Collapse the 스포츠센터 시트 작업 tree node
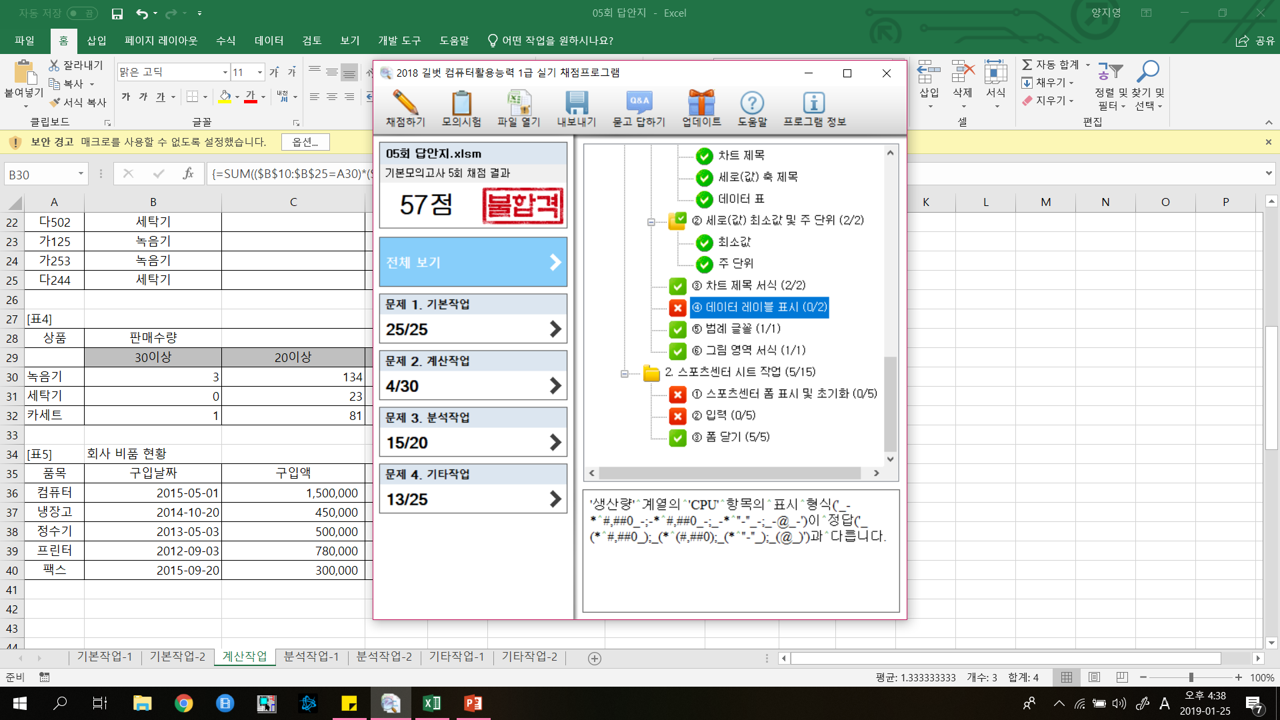This screenshot has width=1280, height=720. pyautogui.click(x=624, y=373)
